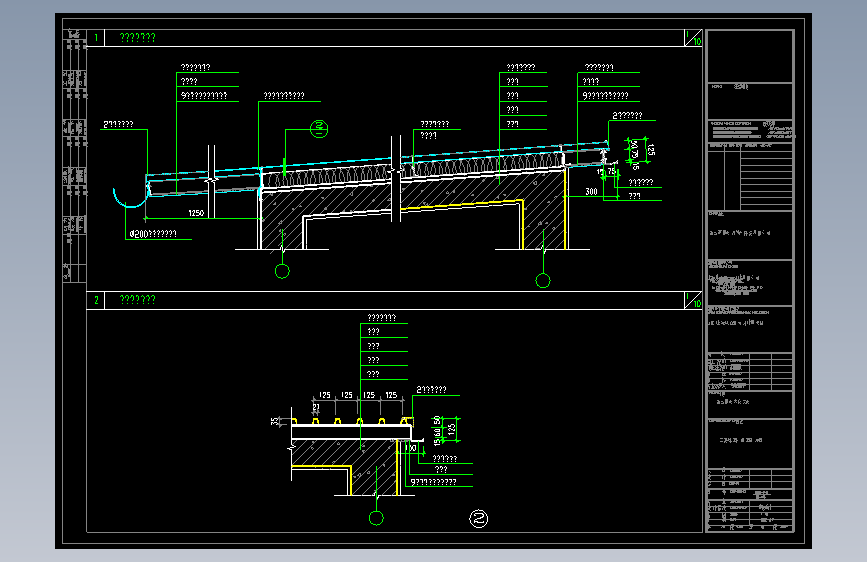Viewport: 867px width, 562px height.
Task: Select the 1/10 scale box of detail 2
Action: (693, 300)
